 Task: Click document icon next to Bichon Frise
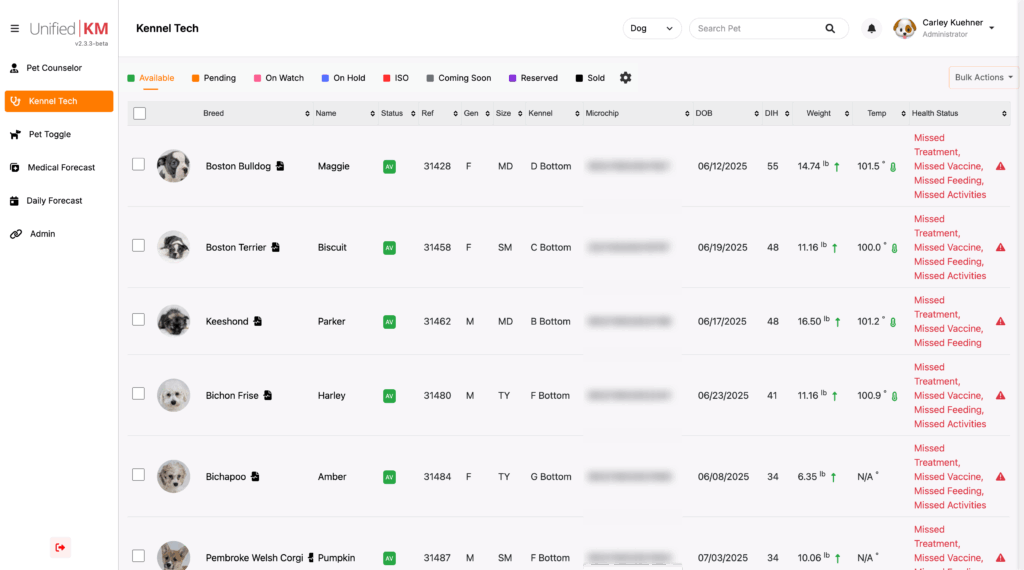[x=268, y=395]
